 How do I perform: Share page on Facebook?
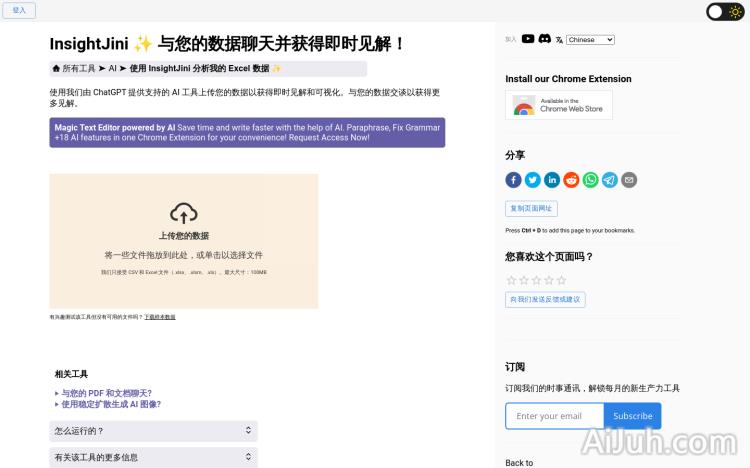pos(513,180)
